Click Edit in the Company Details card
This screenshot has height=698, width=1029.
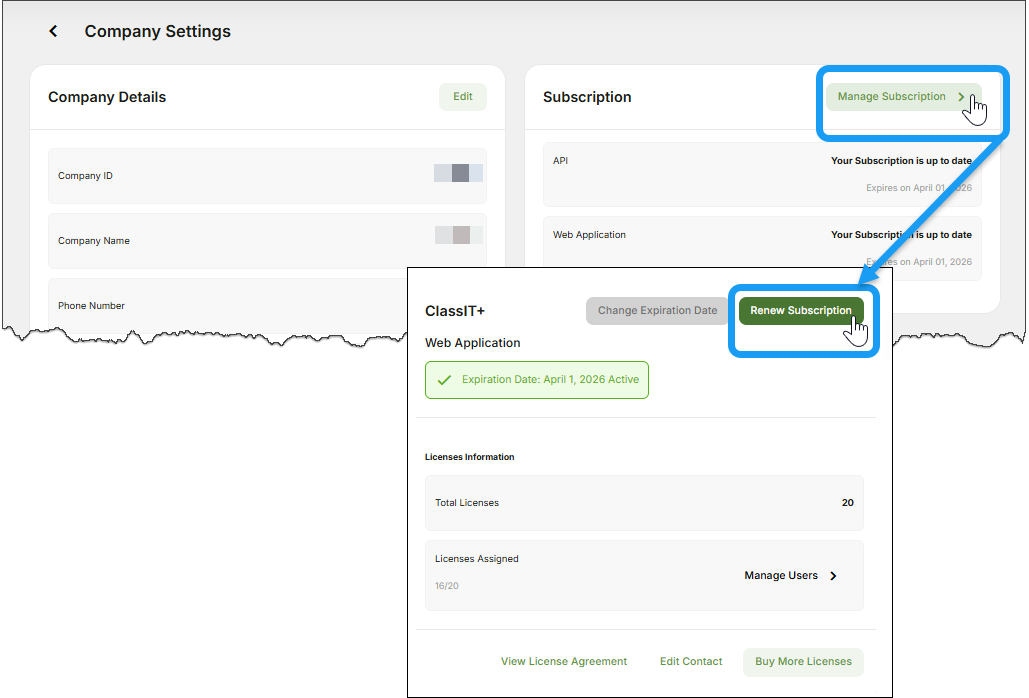coord(462,96)
